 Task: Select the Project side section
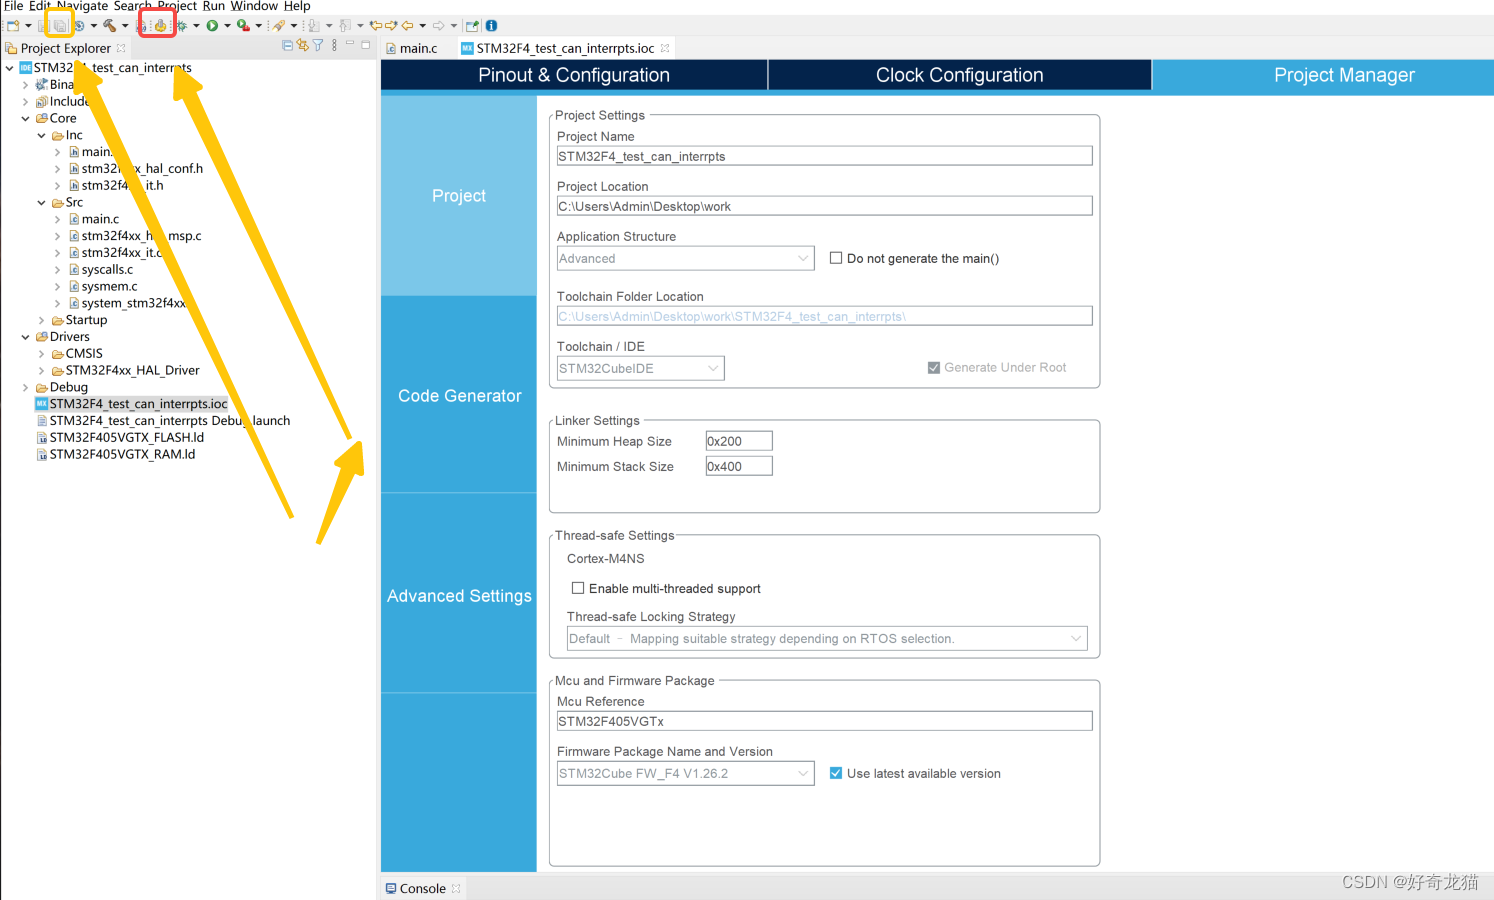459,196
